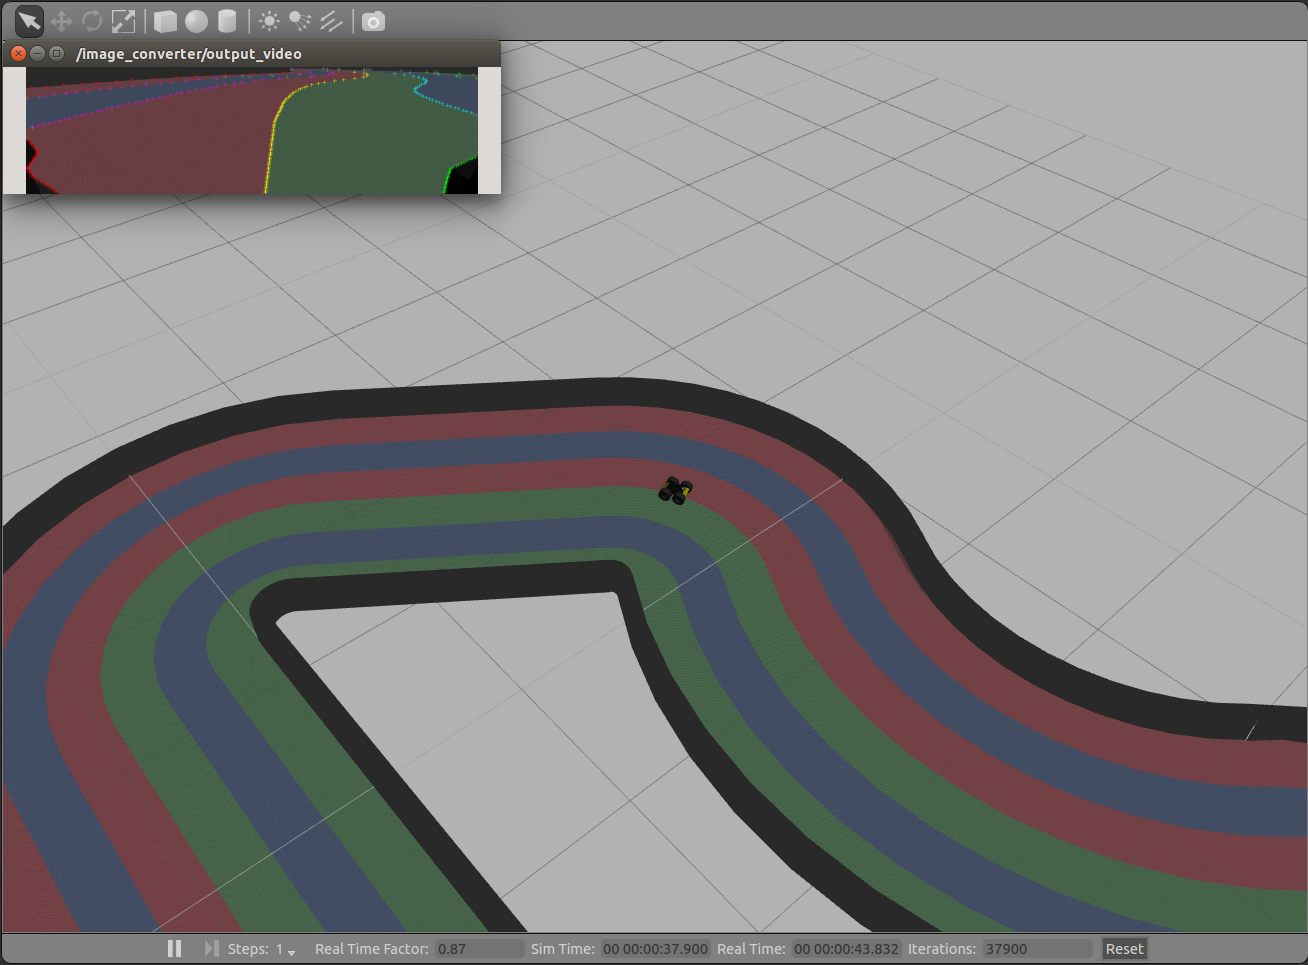Activate the Selection arrow tool
This screenshot has height=965, width=1308.
pyautogui.click(x=27, y=21)
